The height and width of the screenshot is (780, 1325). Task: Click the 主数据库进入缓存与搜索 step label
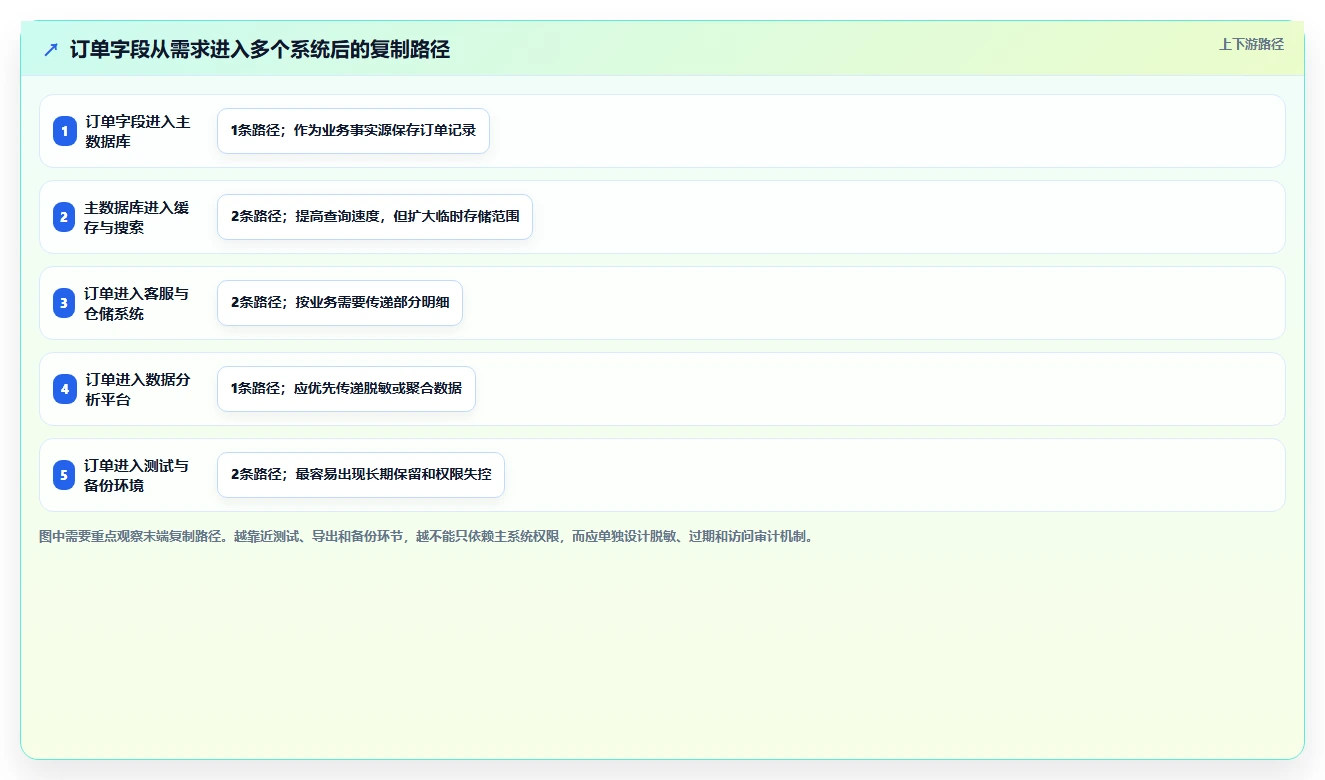137,217
